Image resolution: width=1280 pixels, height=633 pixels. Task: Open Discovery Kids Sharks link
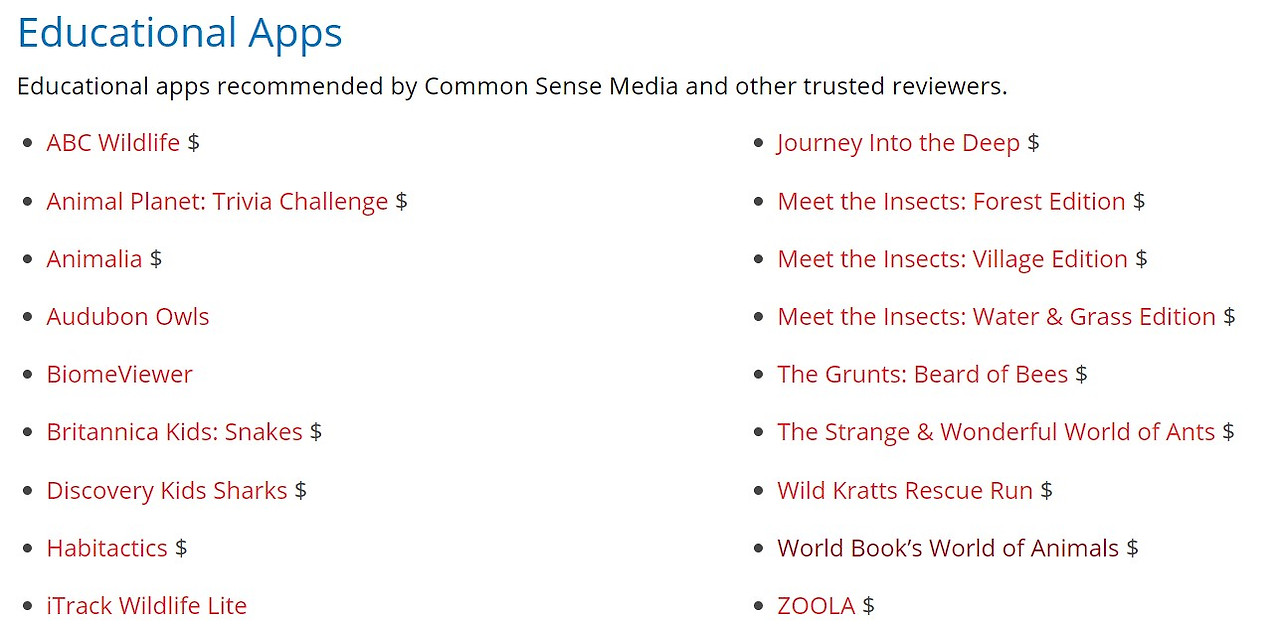pyautogui.click(x=167, y=491)
